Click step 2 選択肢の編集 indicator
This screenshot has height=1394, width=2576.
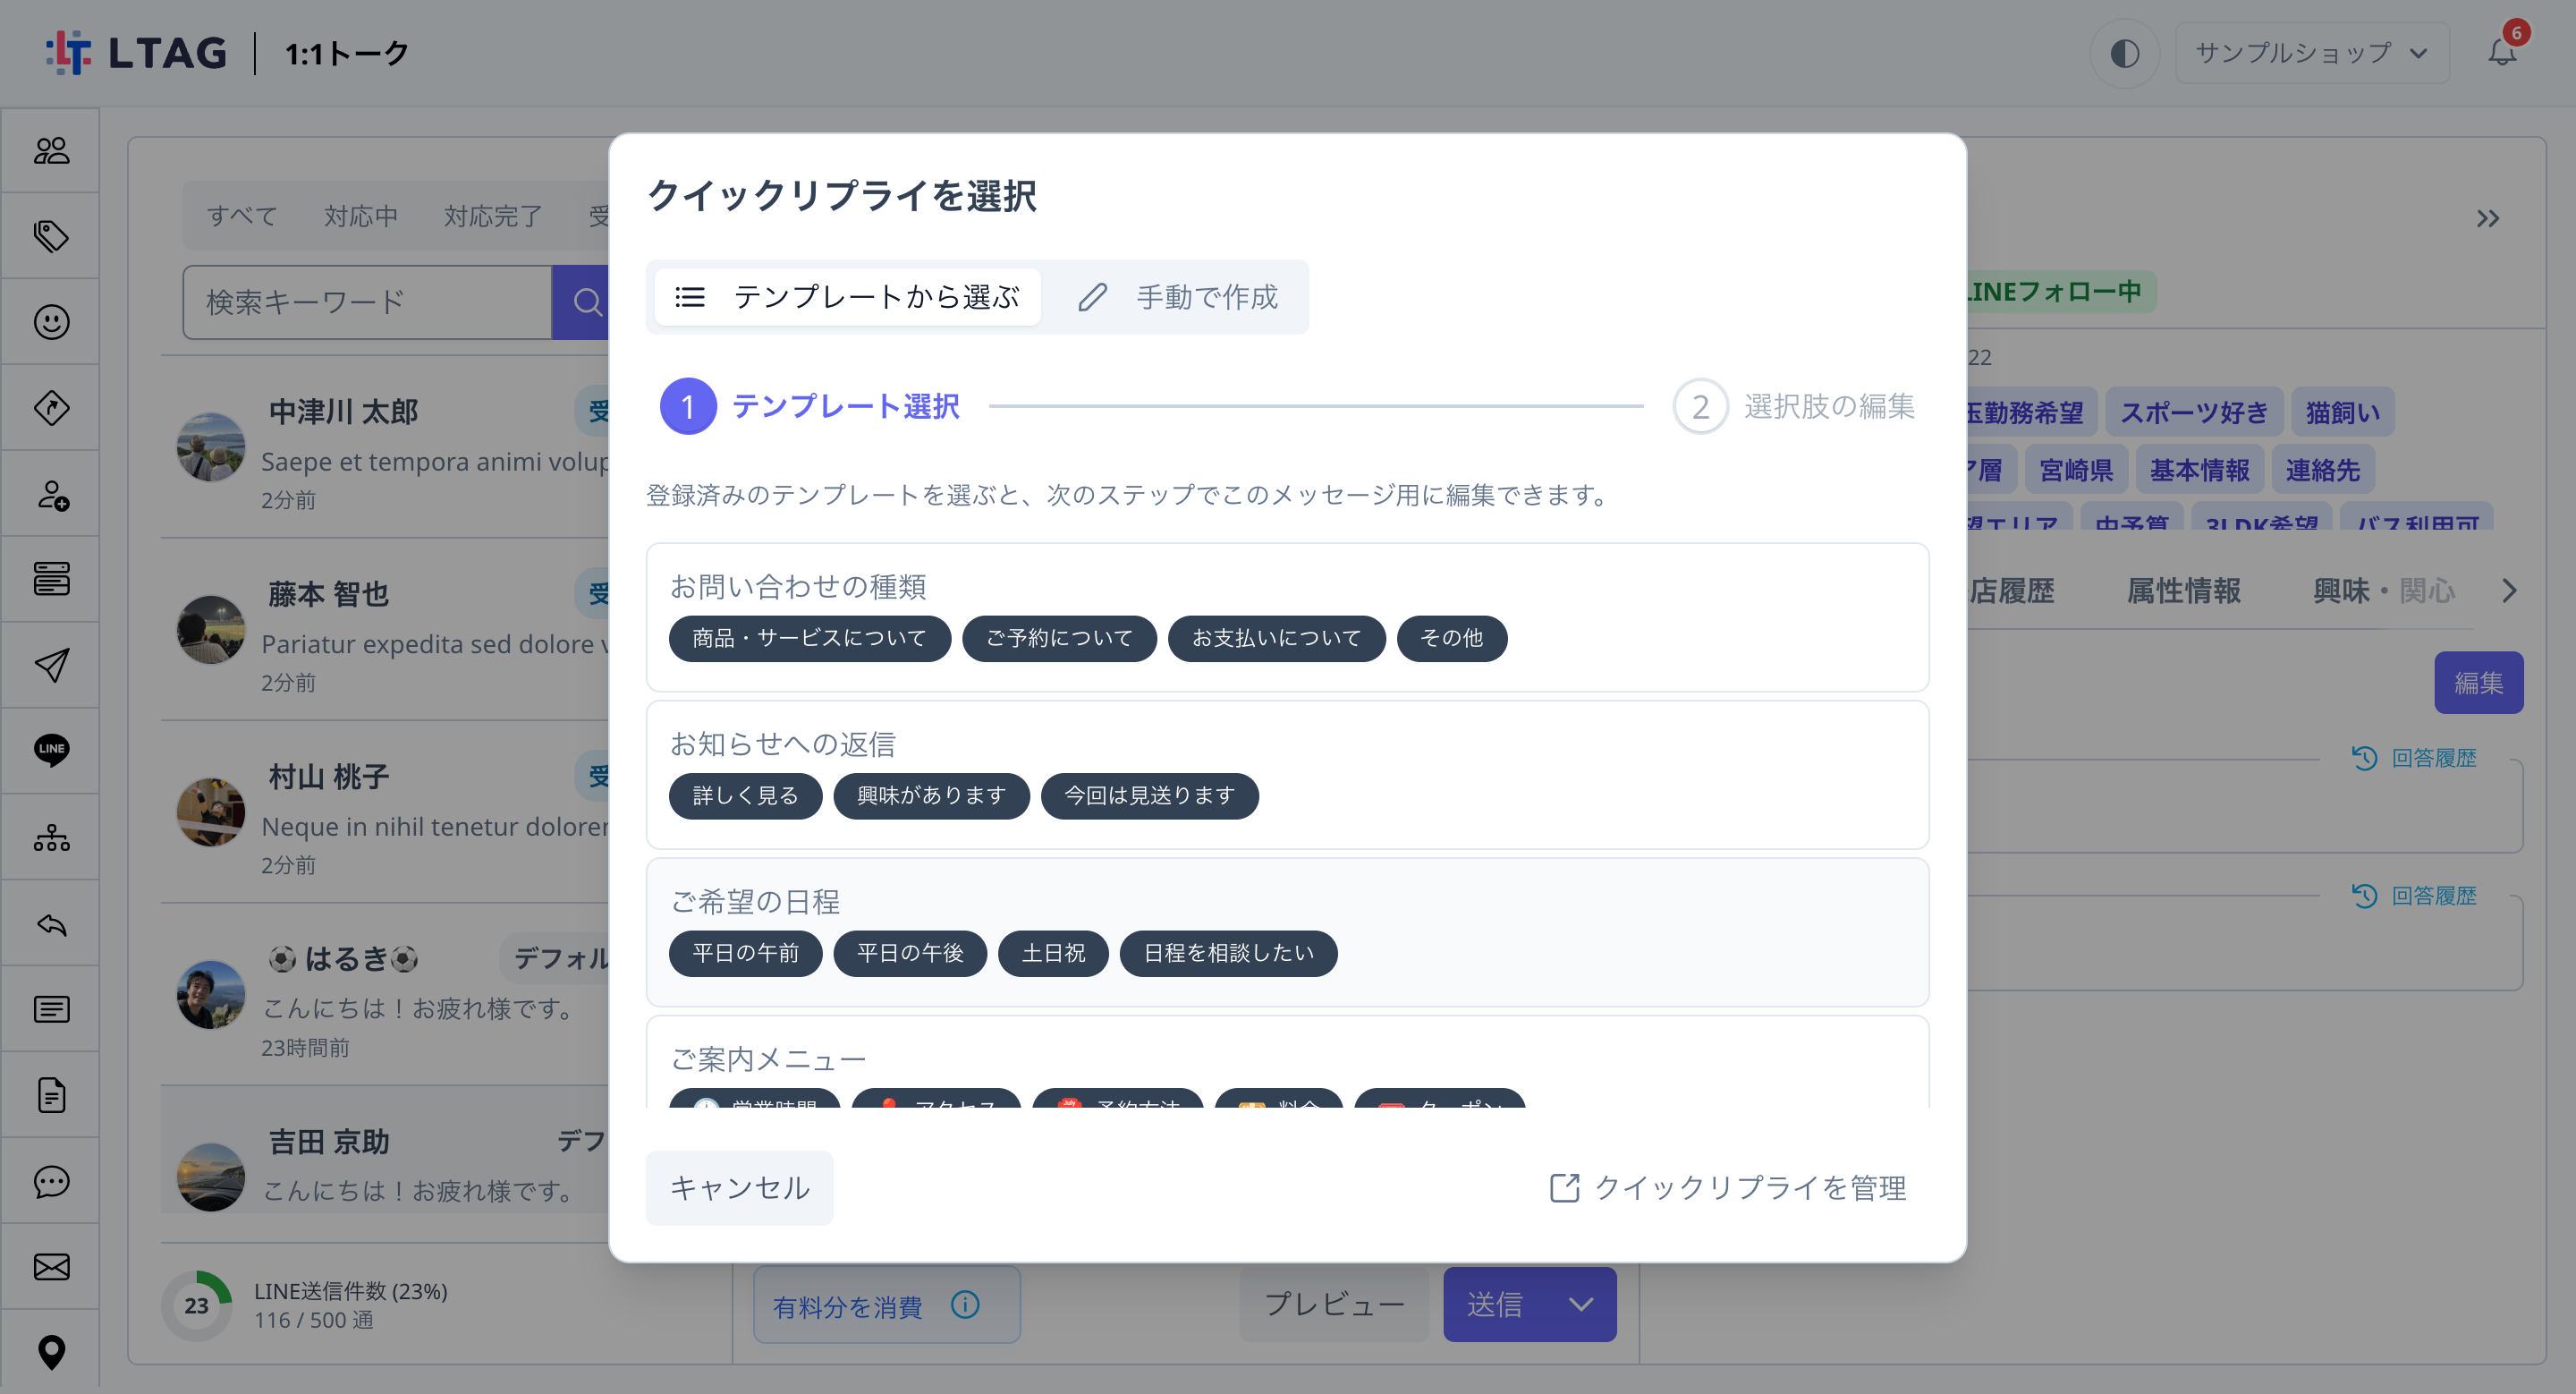[1794, 406]
